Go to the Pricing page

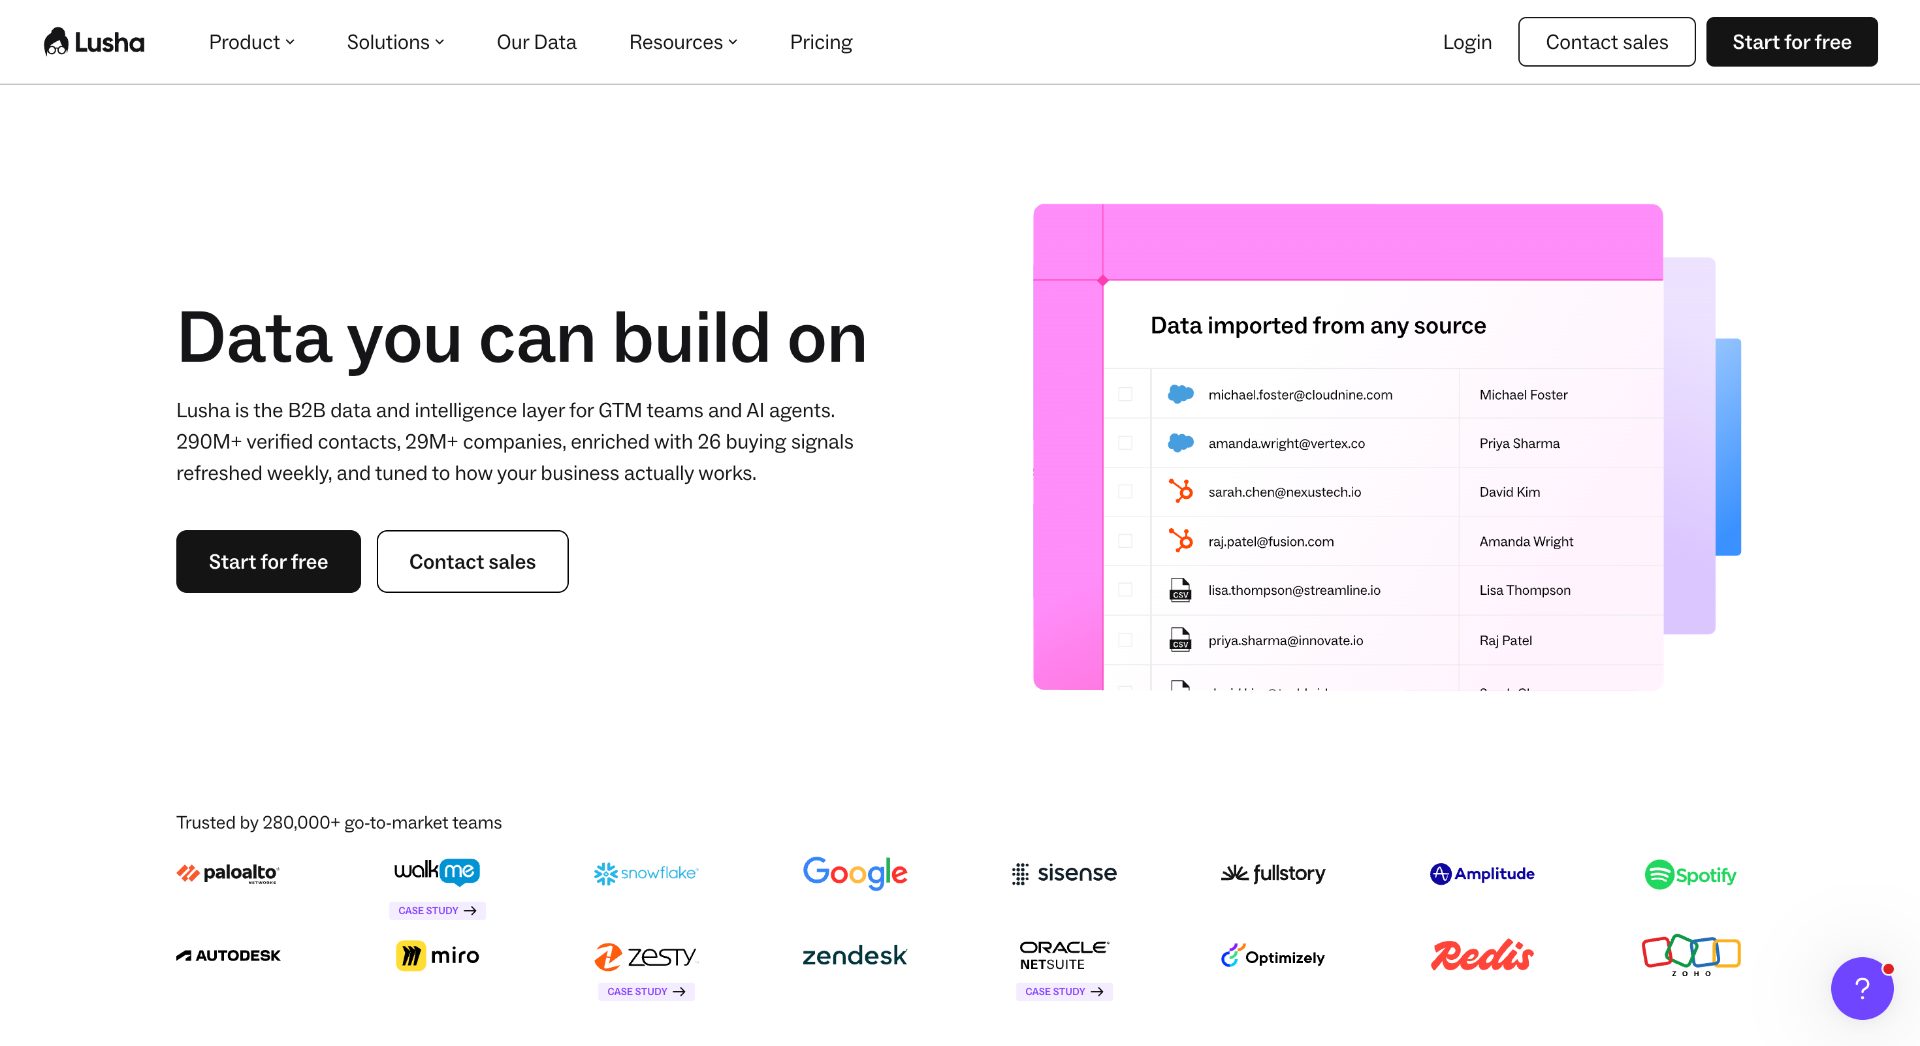pos(821,42)
